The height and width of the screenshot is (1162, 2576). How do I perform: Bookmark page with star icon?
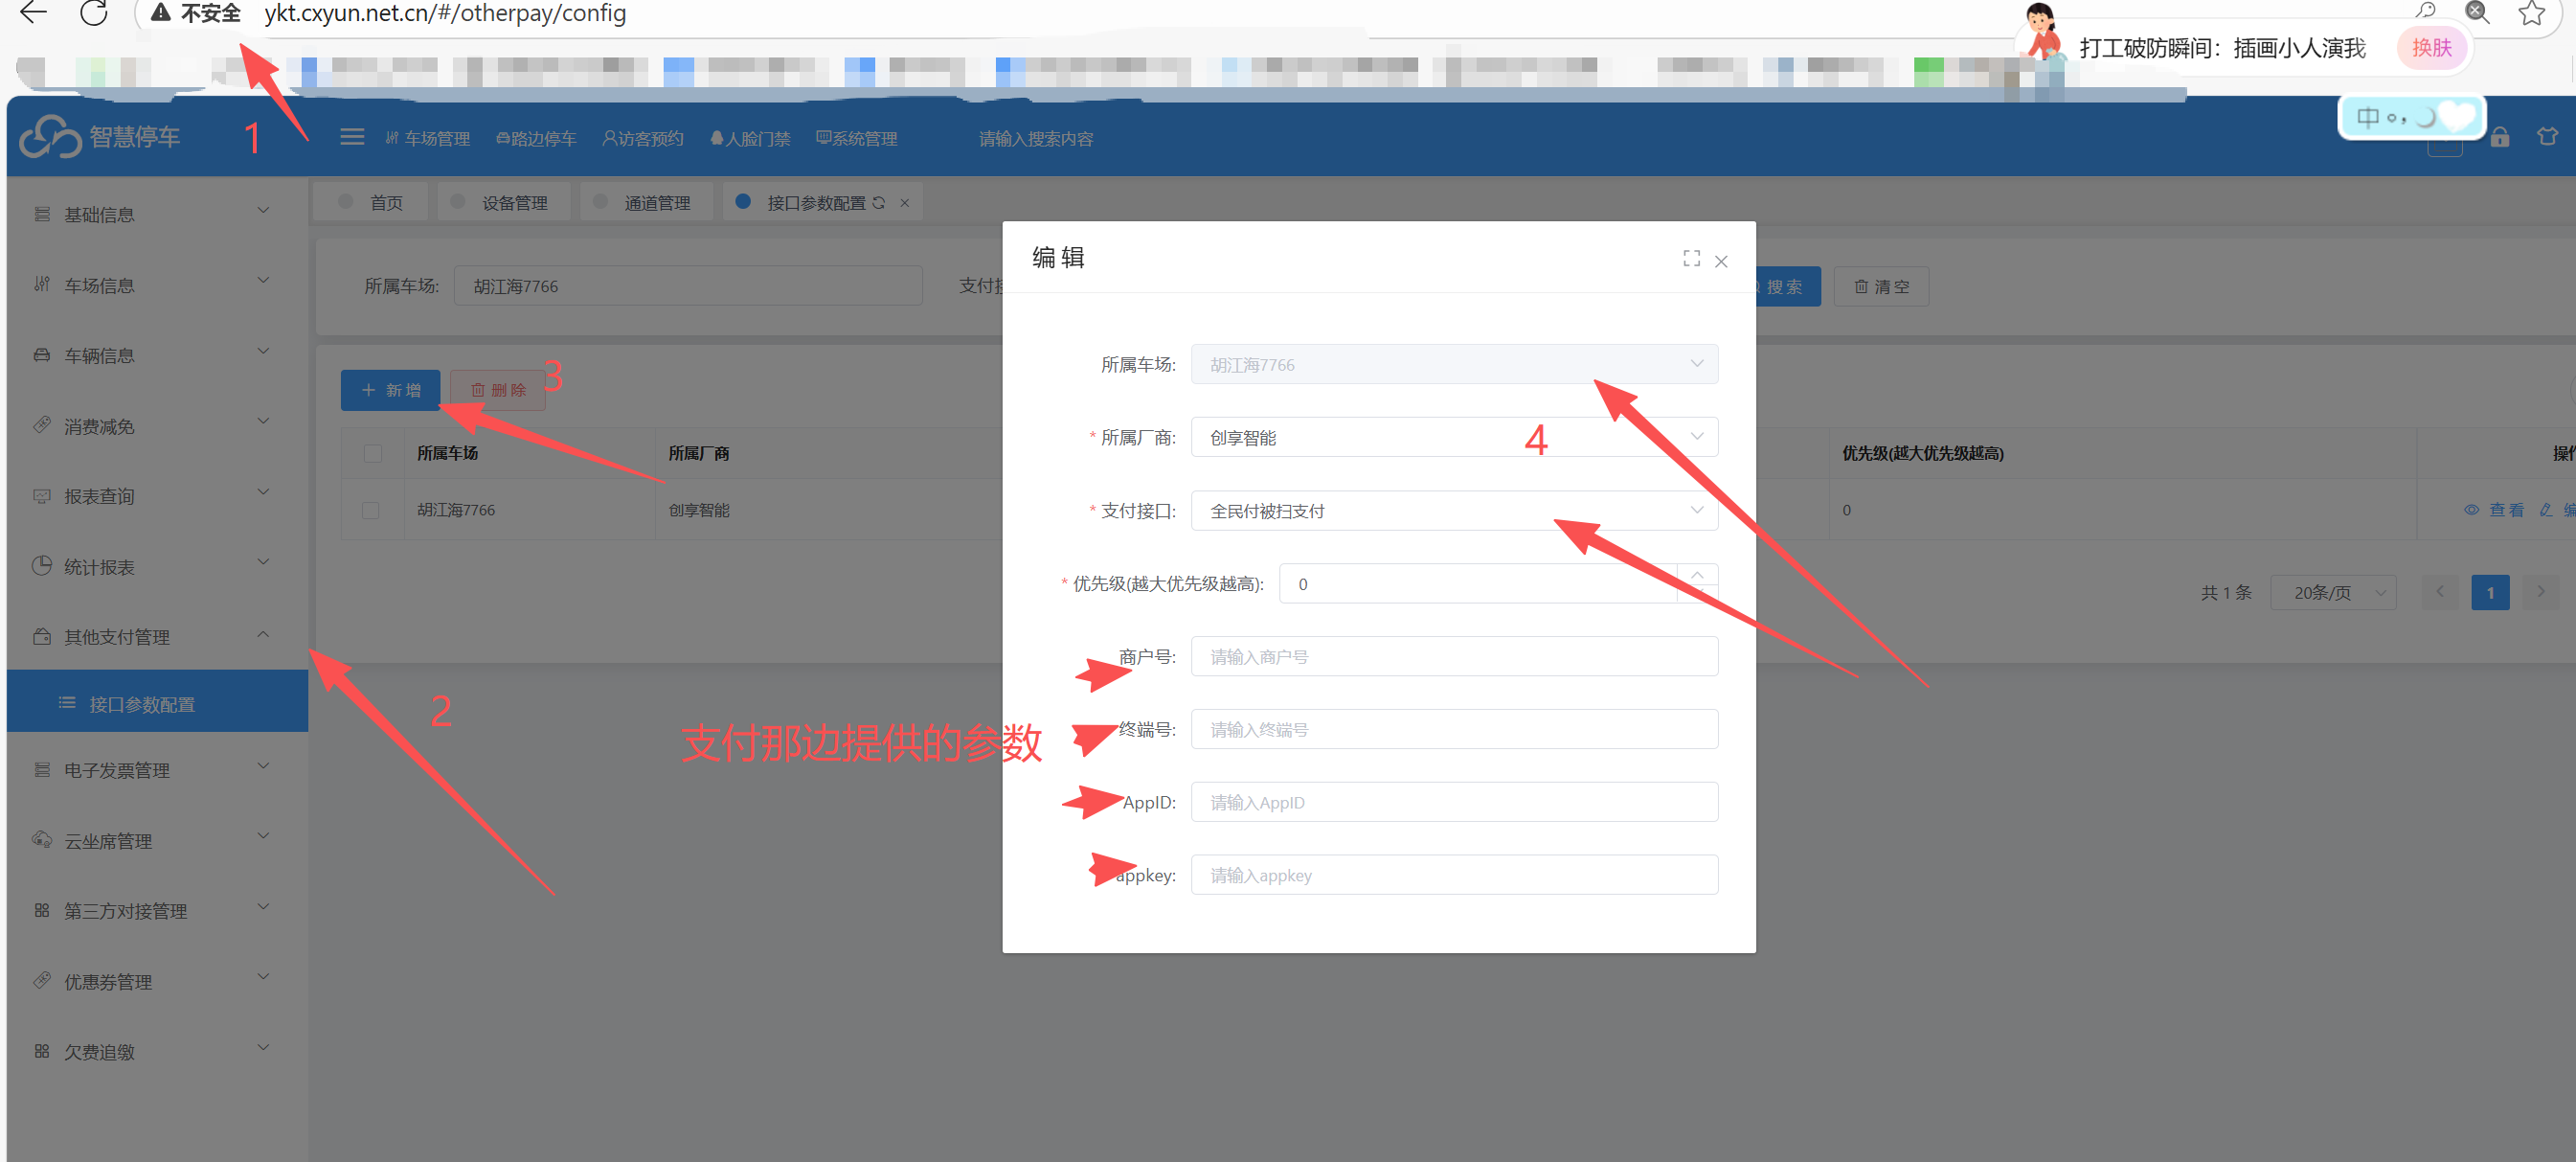click(x=2531, y=13)
